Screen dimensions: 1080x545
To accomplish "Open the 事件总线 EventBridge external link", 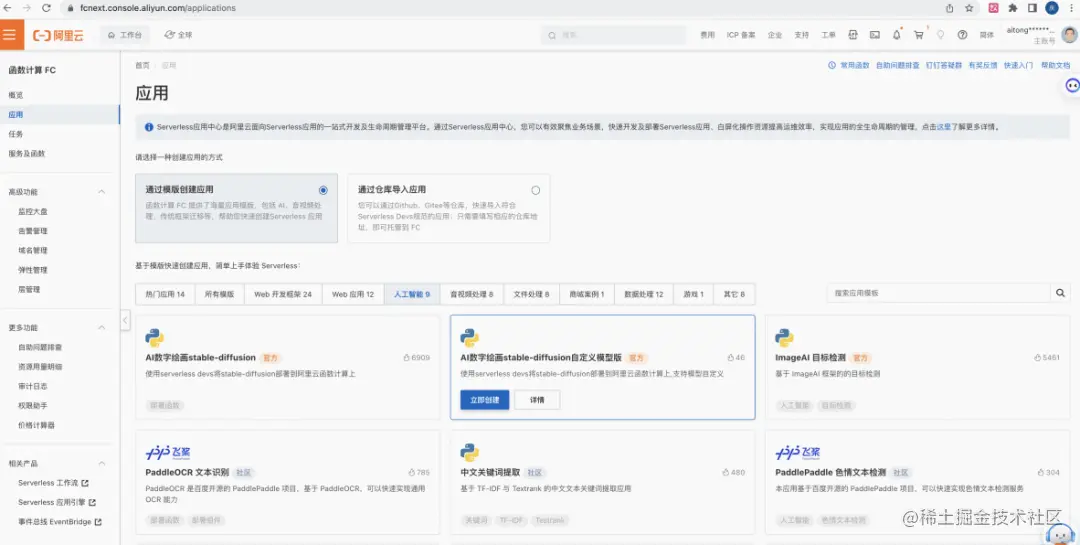I will [59, 522].
